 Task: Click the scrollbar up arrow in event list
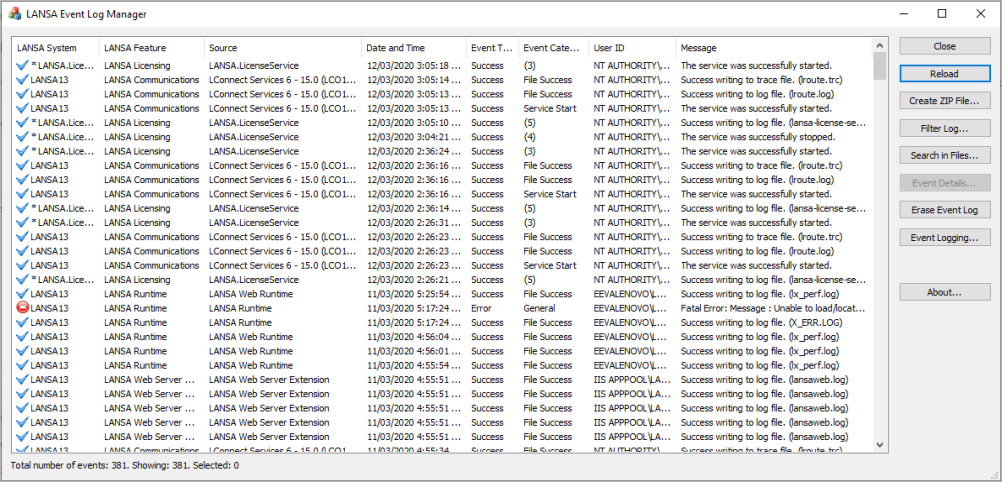pos(879,45)
